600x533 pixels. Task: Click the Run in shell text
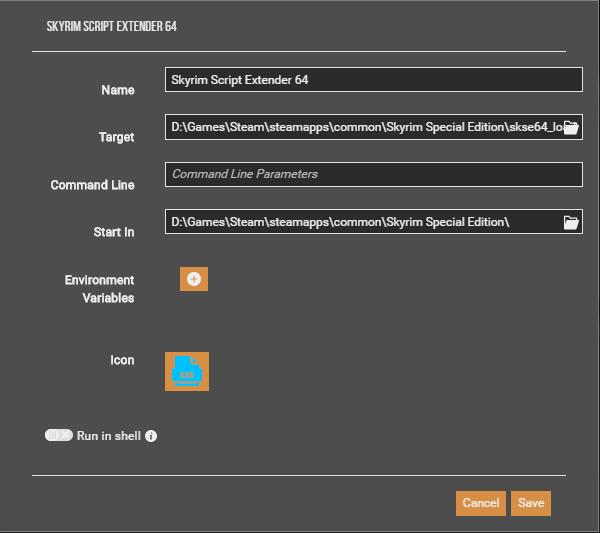pos(109,436)
